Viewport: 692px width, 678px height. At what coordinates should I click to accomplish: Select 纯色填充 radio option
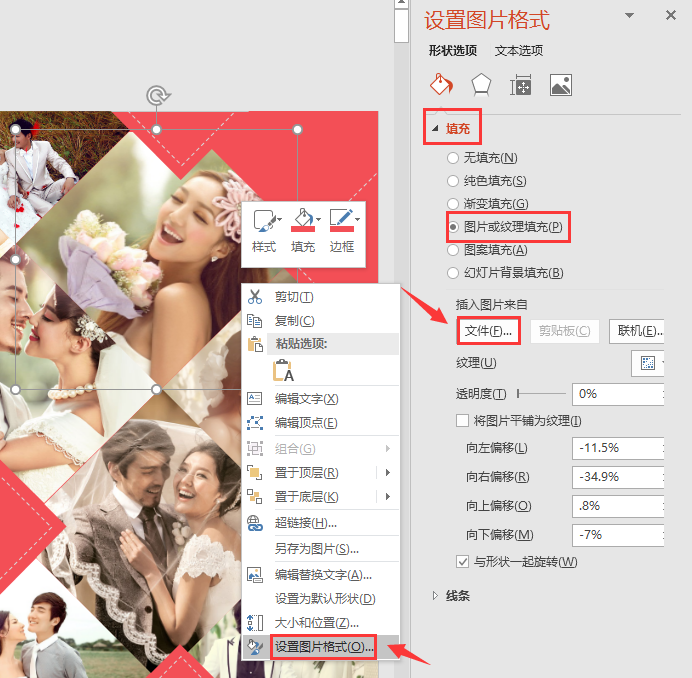[x=453, y=181]
